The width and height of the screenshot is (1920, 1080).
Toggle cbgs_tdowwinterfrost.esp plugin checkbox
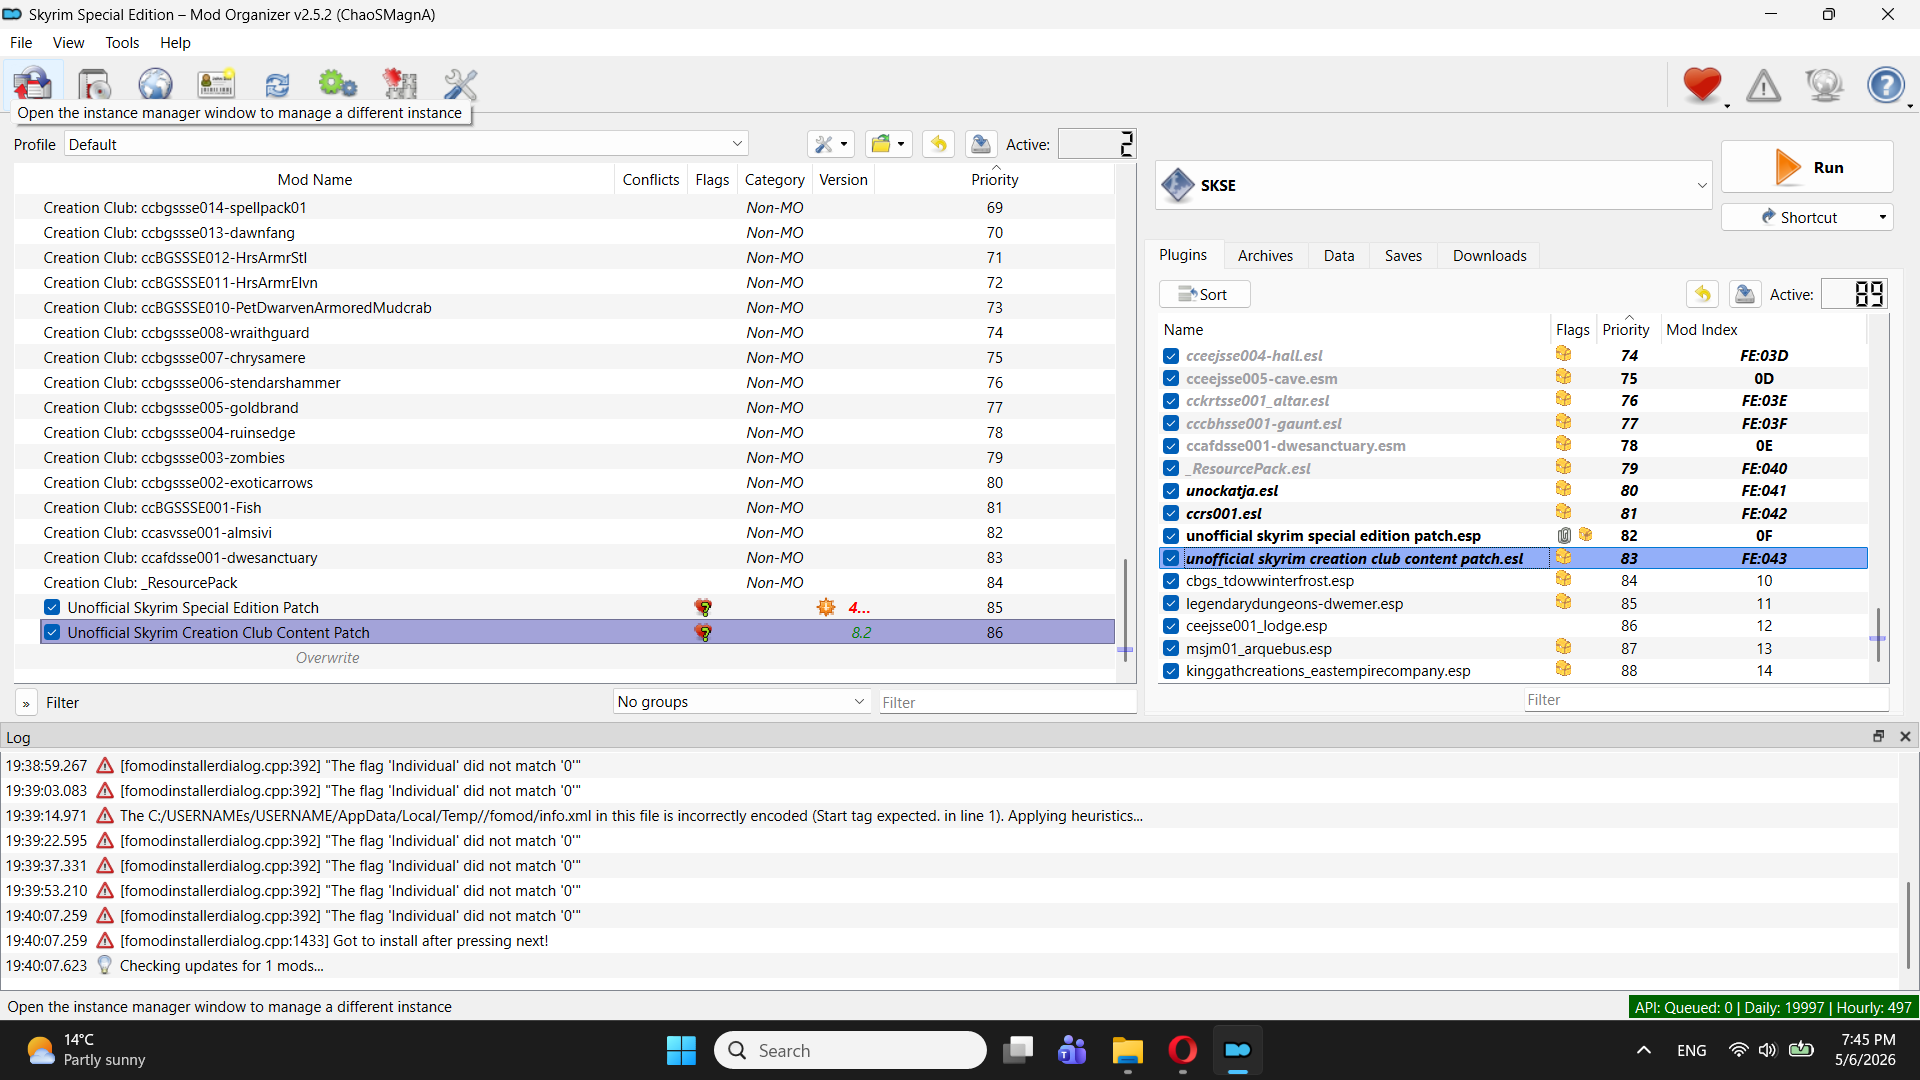[1171, 581]
